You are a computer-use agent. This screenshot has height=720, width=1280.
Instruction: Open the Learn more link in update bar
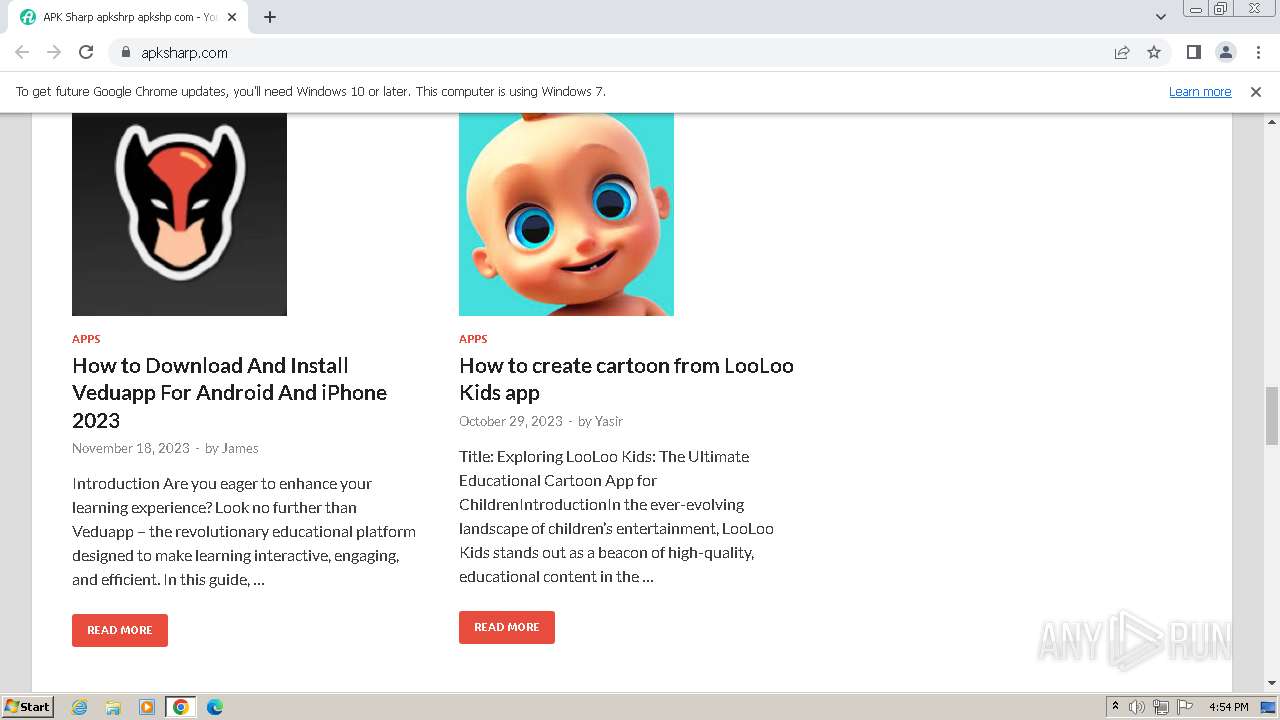[x=1200, y=91]
